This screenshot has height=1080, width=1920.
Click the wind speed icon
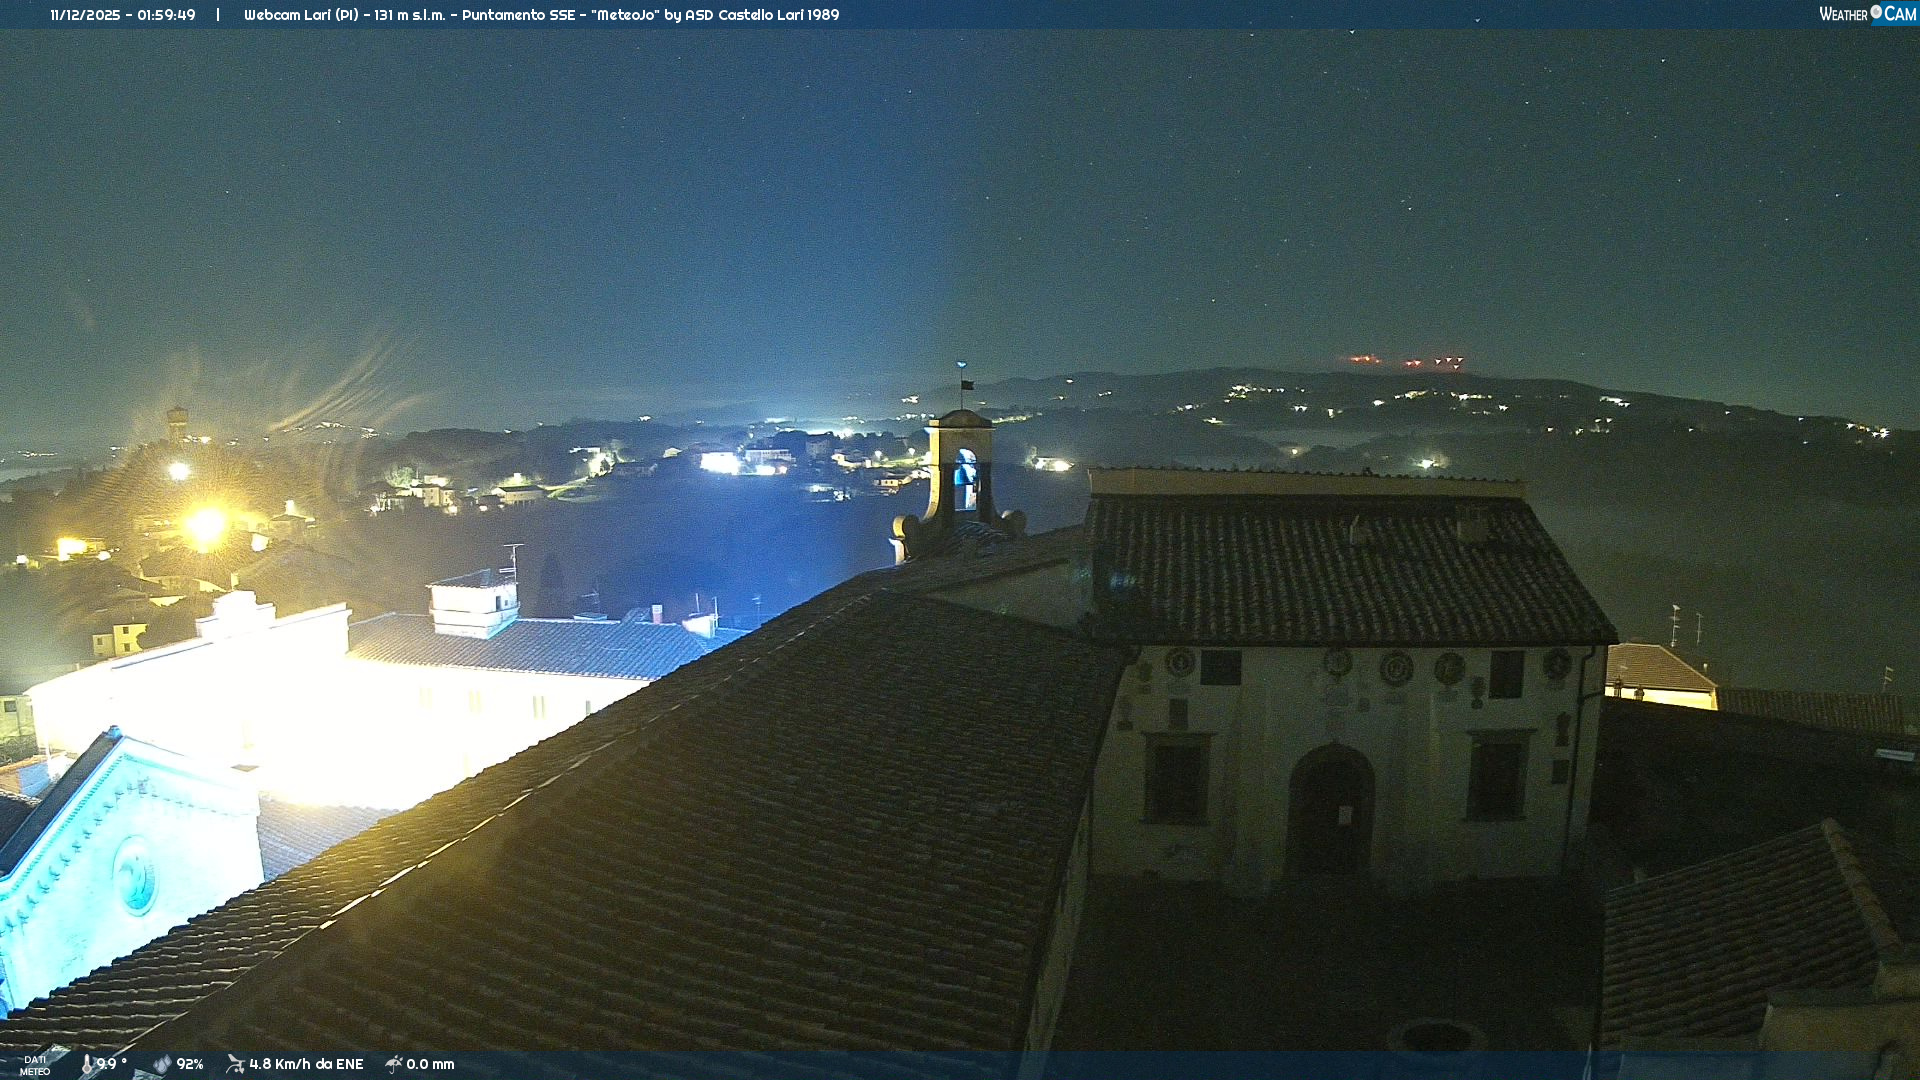click(235, 1064)
